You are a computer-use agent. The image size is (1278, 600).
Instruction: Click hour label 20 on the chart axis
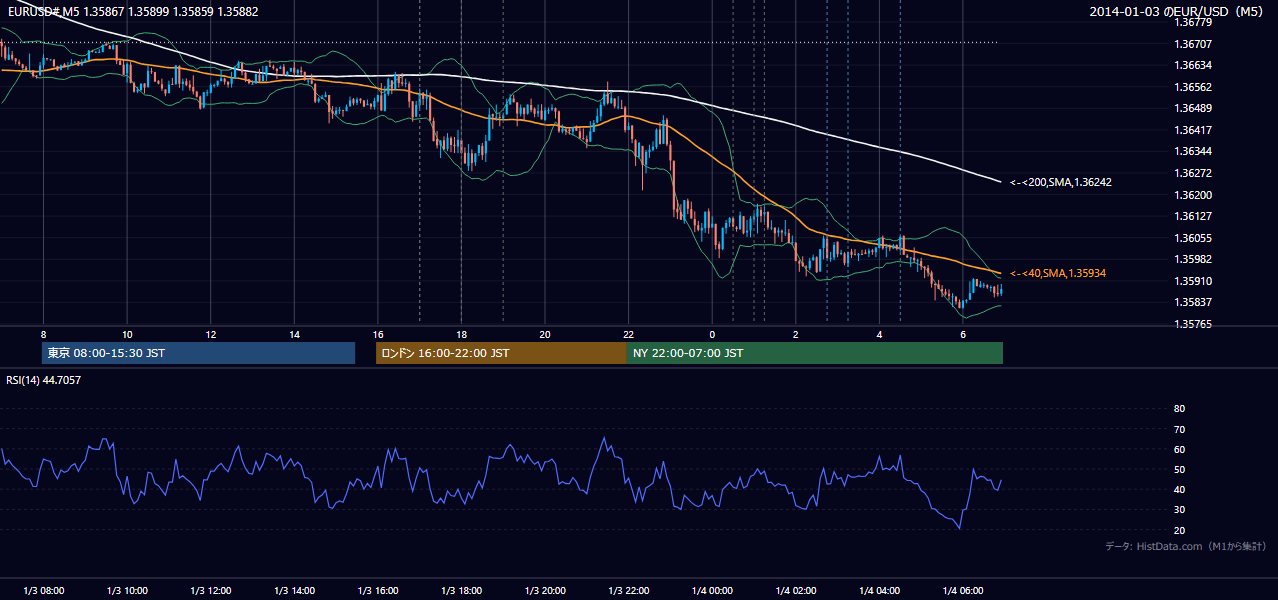pos(544,334)
